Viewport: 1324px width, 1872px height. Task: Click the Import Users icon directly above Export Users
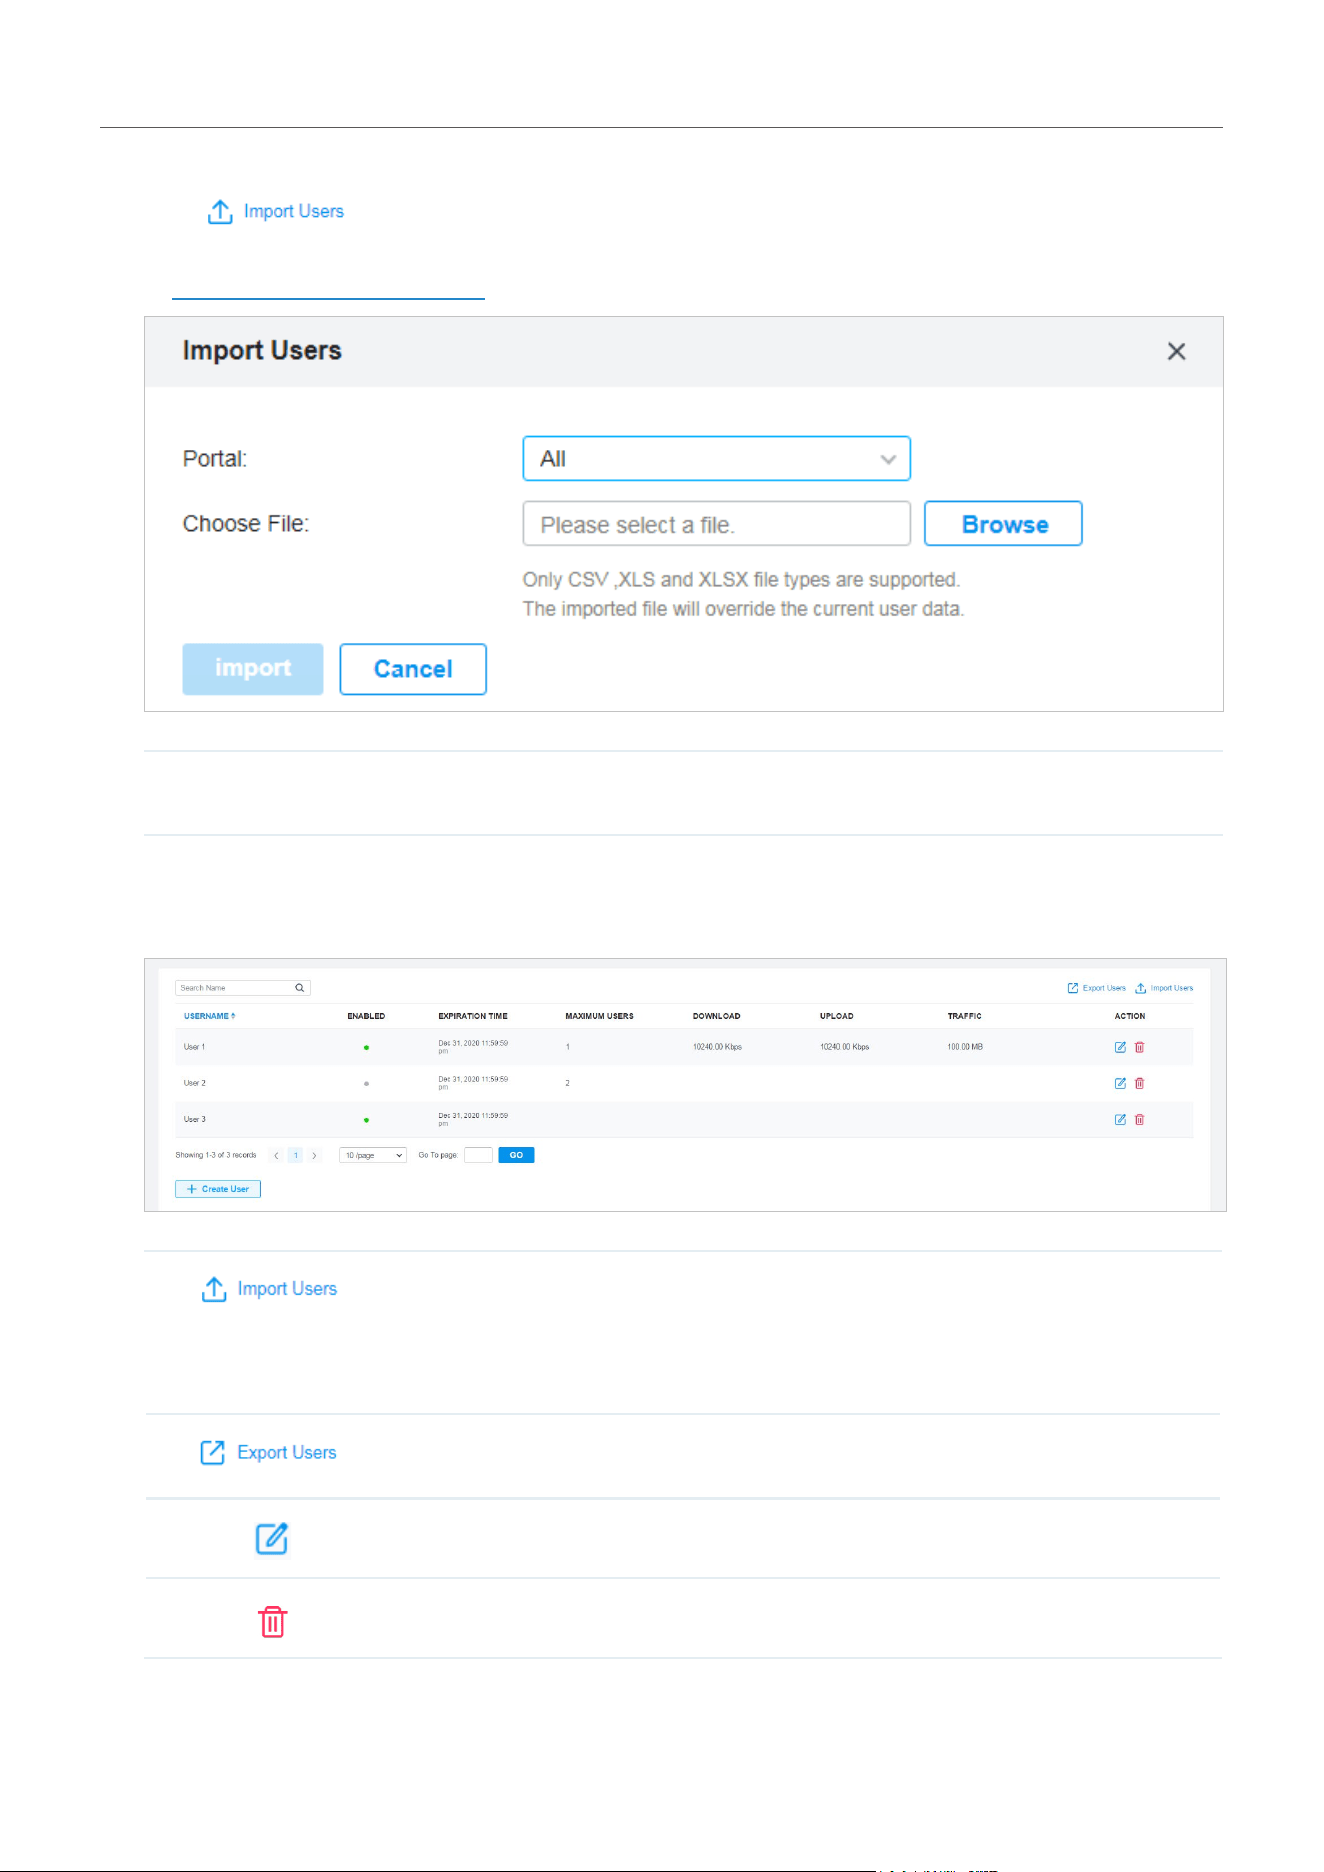214,1289
